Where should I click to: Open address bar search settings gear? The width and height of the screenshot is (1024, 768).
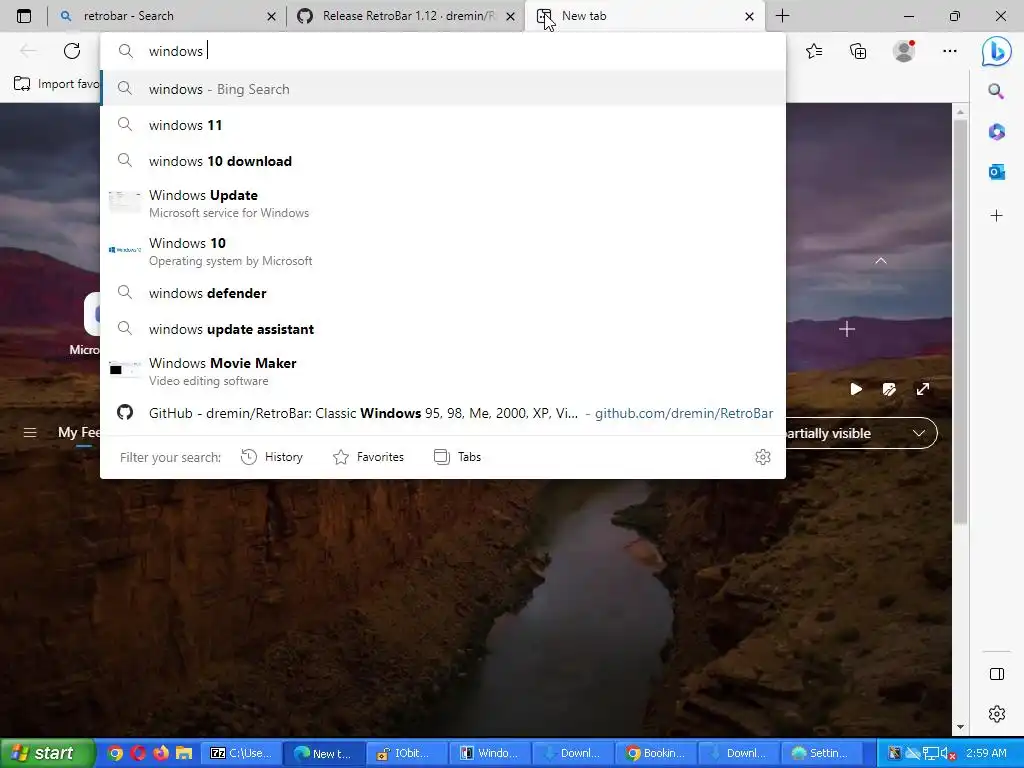click(763, 457)
